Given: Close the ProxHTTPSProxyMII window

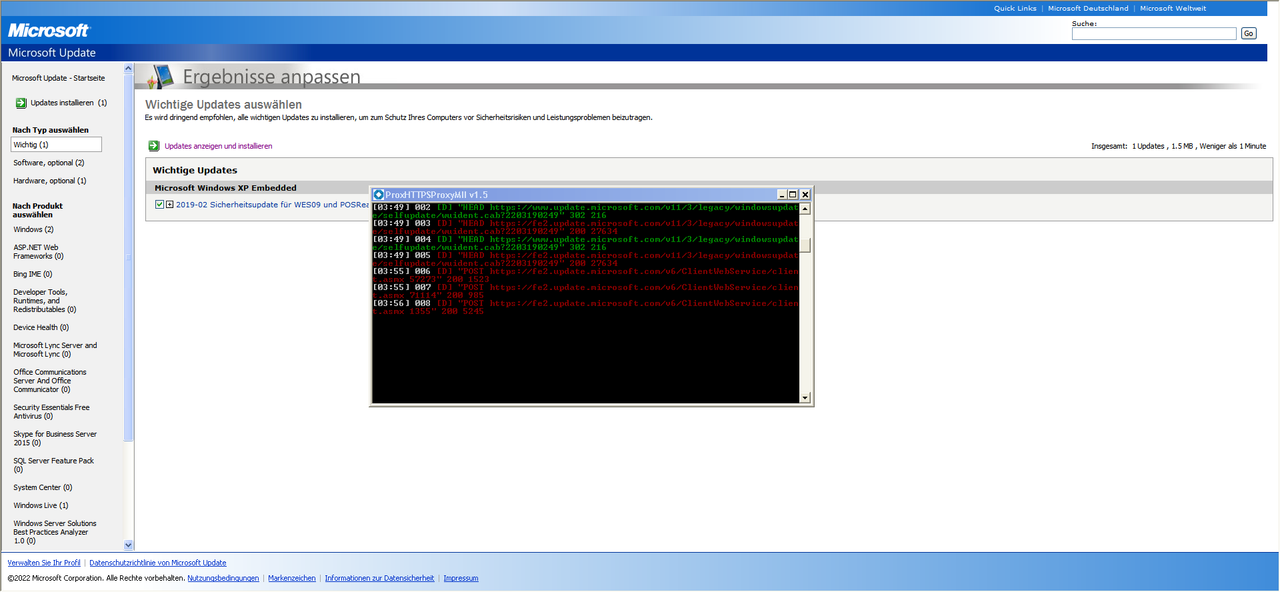Looking at the screenshot, I should 805,194.
